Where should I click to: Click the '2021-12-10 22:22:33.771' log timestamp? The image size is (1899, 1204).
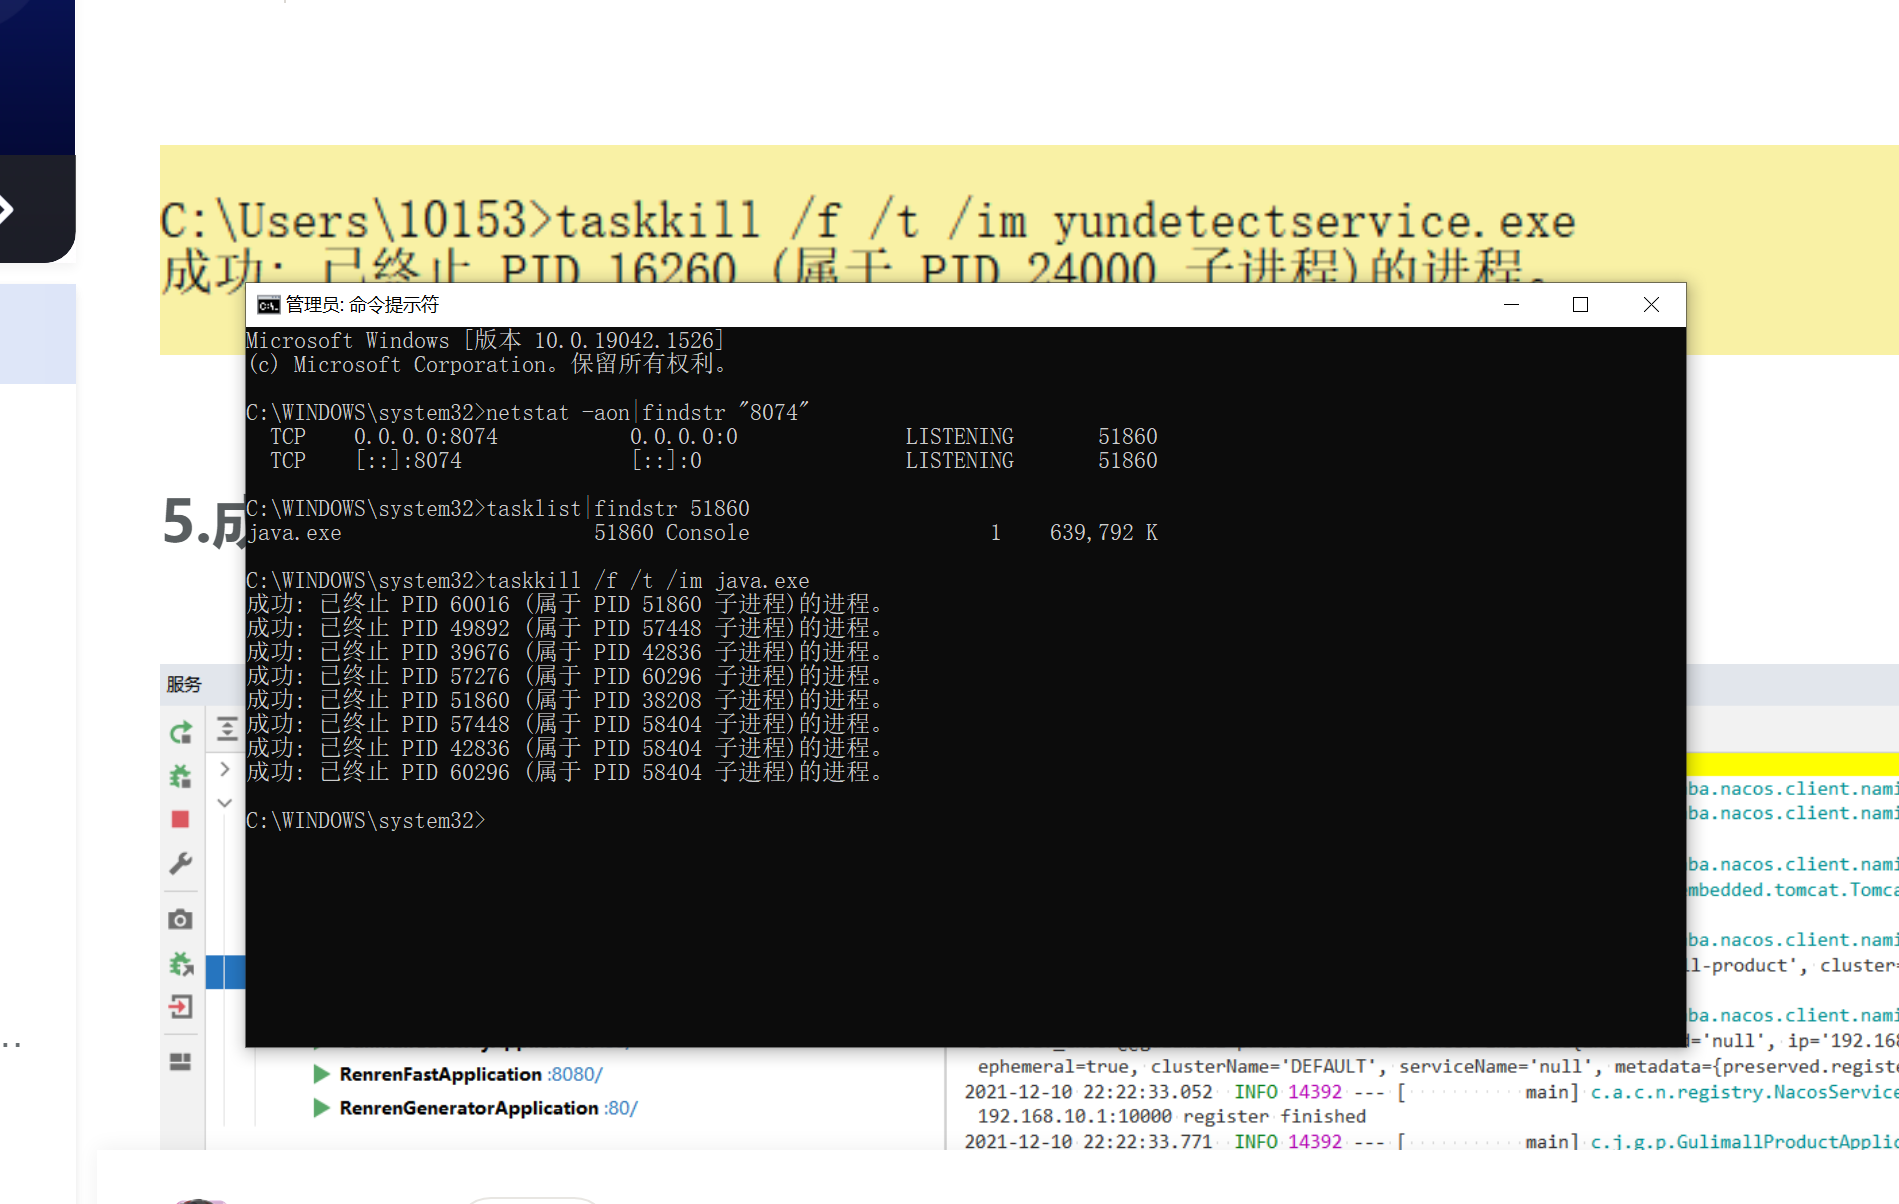pyautogui.click(x=1088, y=1141)
